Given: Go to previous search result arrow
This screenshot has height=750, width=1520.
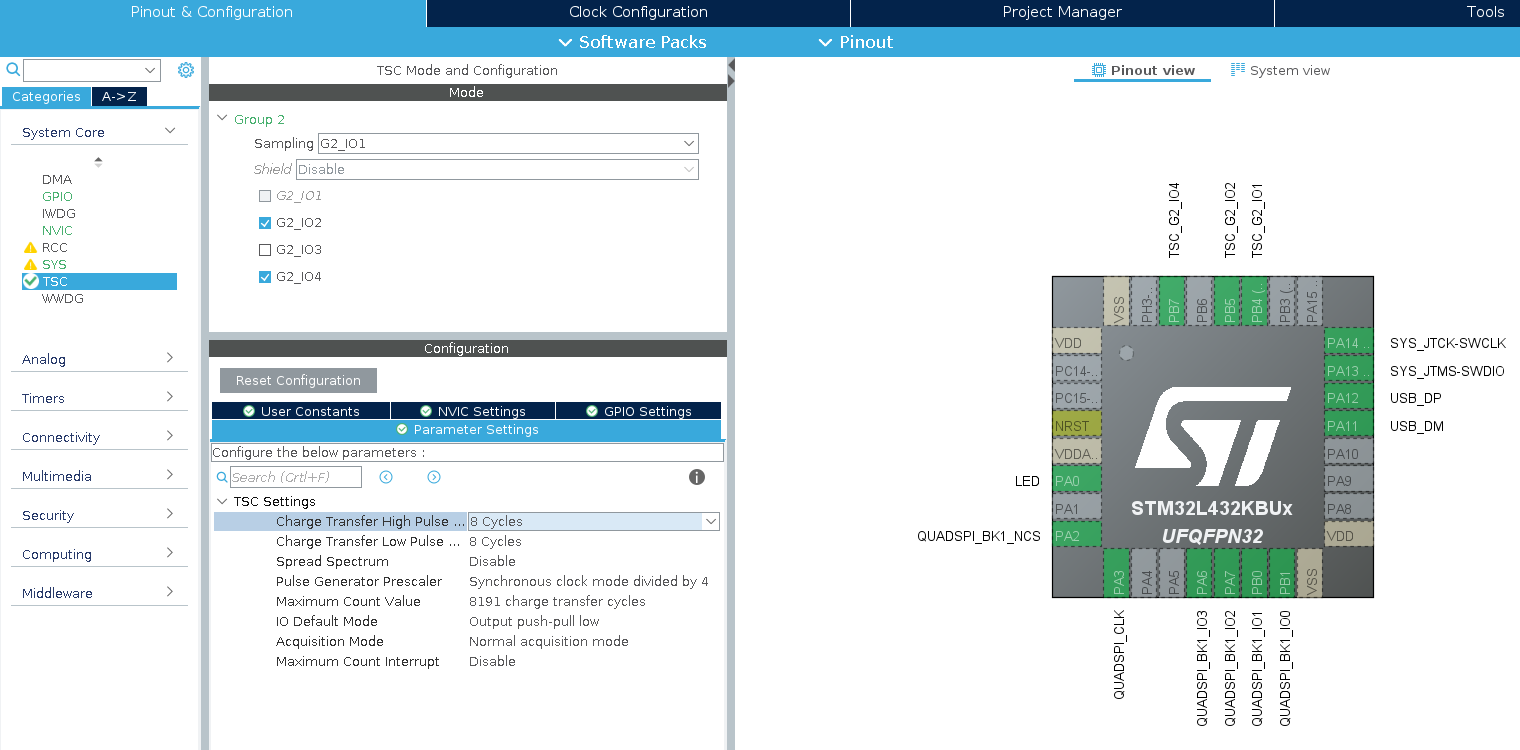Looking at the screenshot, I should tap(386, 477).
